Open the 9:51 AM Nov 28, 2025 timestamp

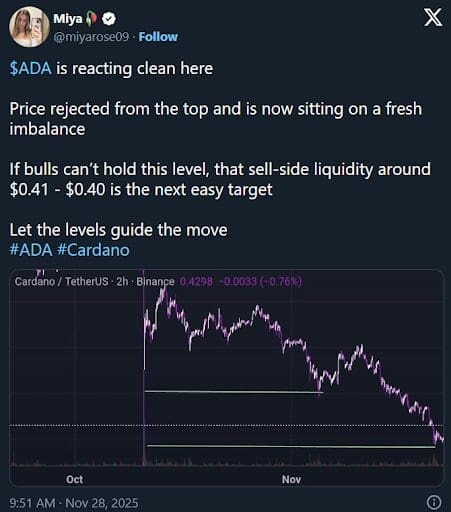74,502
